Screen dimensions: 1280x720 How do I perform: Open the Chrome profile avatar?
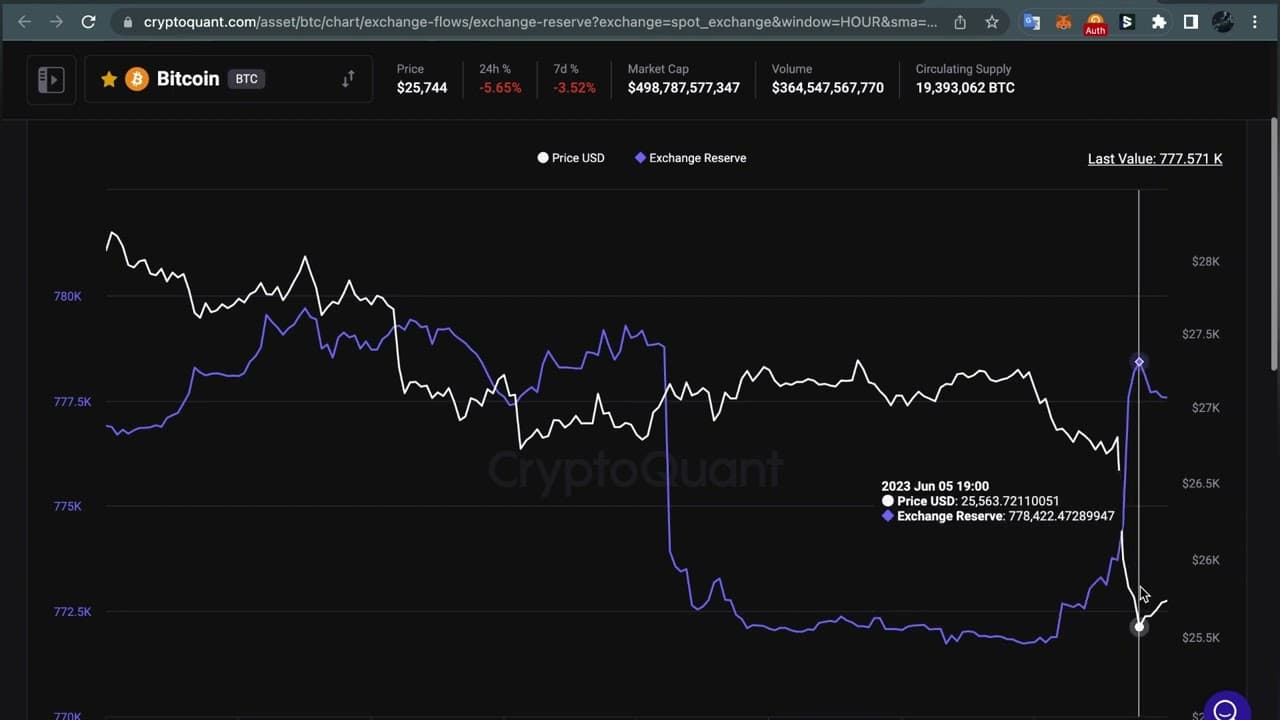[1223, 21]
